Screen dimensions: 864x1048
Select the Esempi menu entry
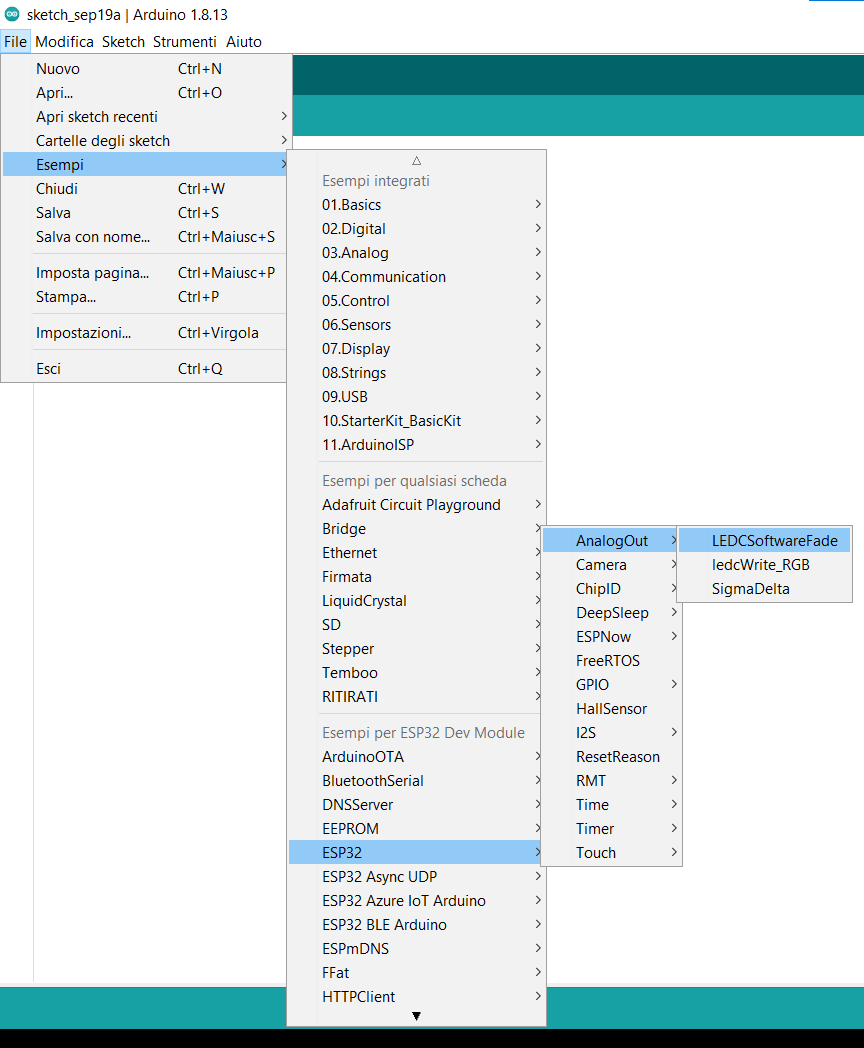(146, 165)
